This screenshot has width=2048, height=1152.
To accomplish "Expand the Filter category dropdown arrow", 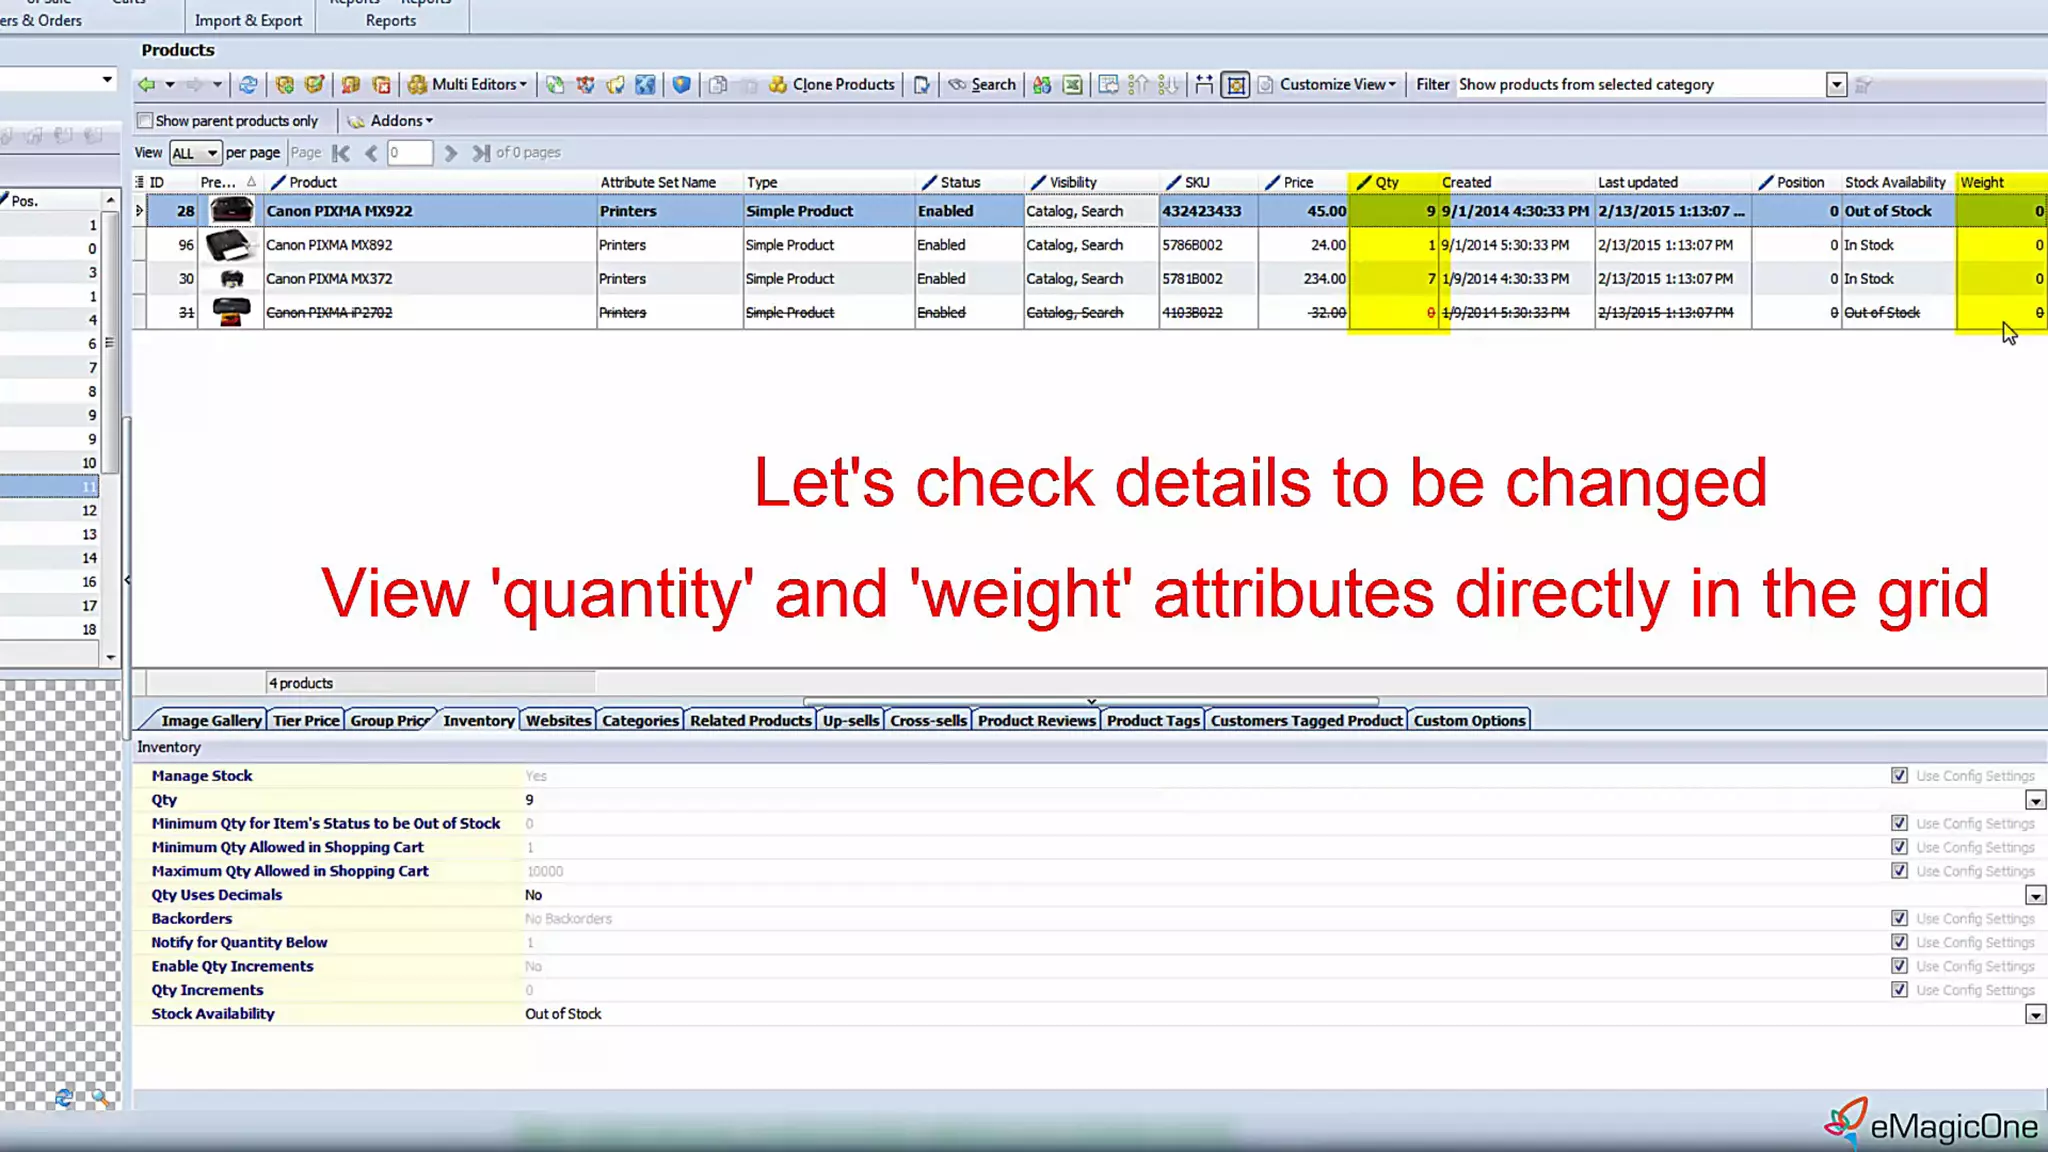I will pyautogui.click(x=1836, y=85).
